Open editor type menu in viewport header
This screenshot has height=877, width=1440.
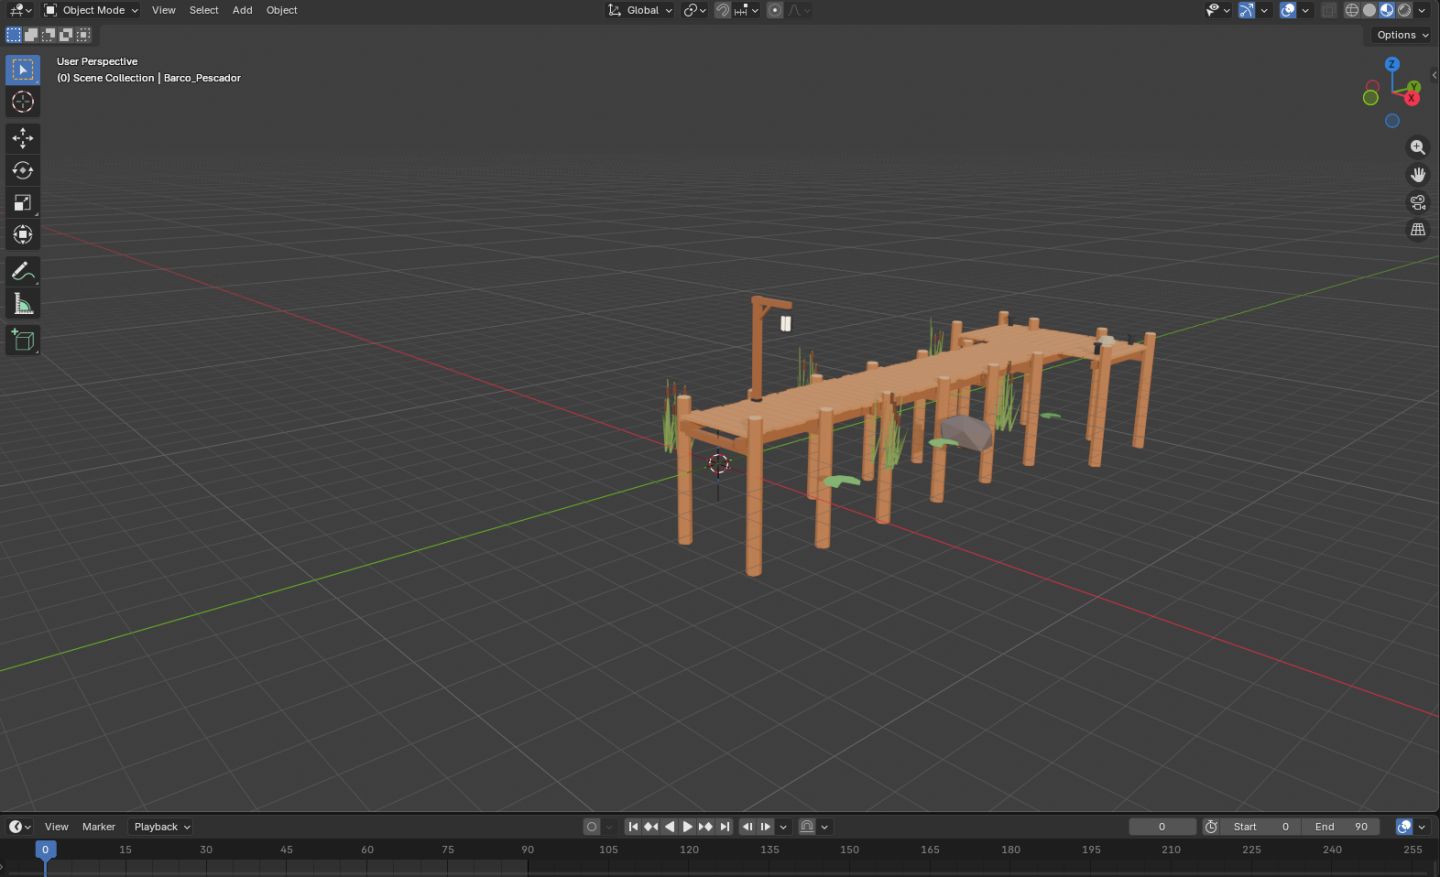[20, 10]
